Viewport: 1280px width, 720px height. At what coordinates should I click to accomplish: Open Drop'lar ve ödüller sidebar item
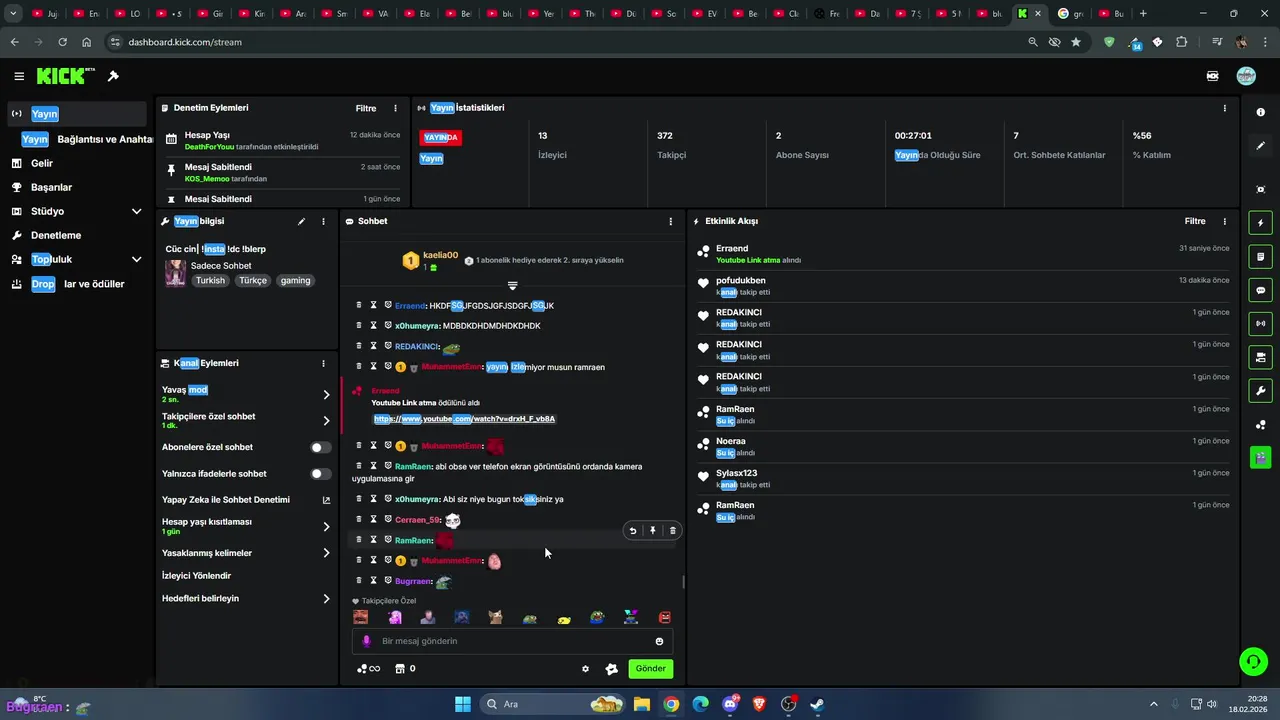click(78, 284)
